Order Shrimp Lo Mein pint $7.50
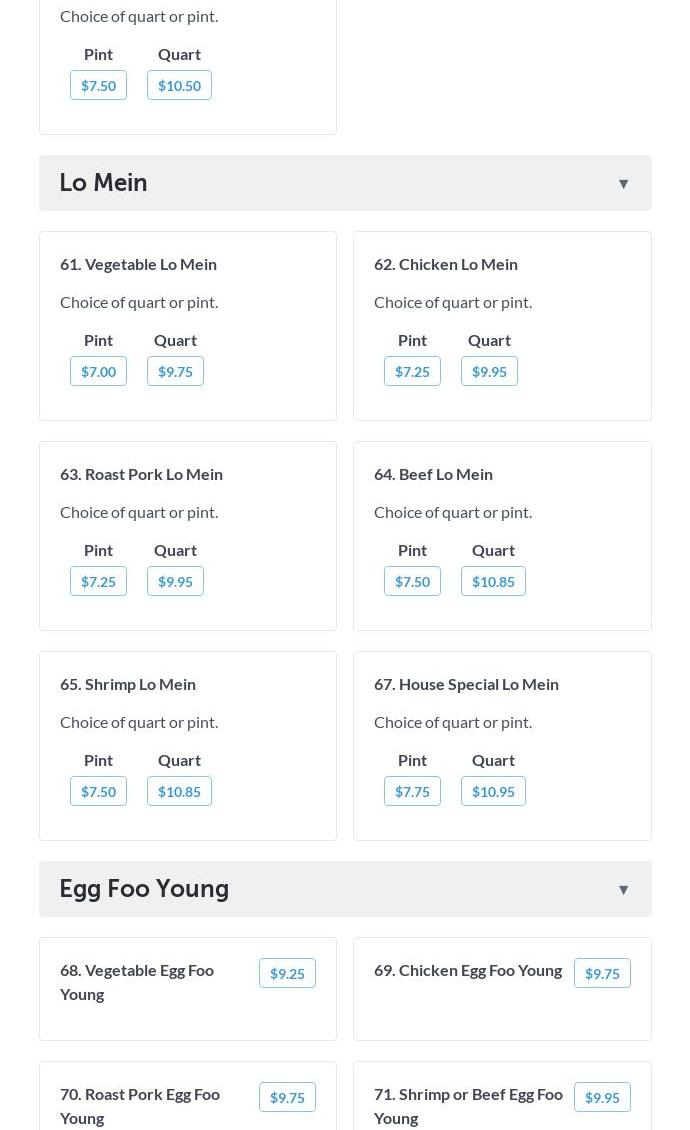 tap(98, 791)
